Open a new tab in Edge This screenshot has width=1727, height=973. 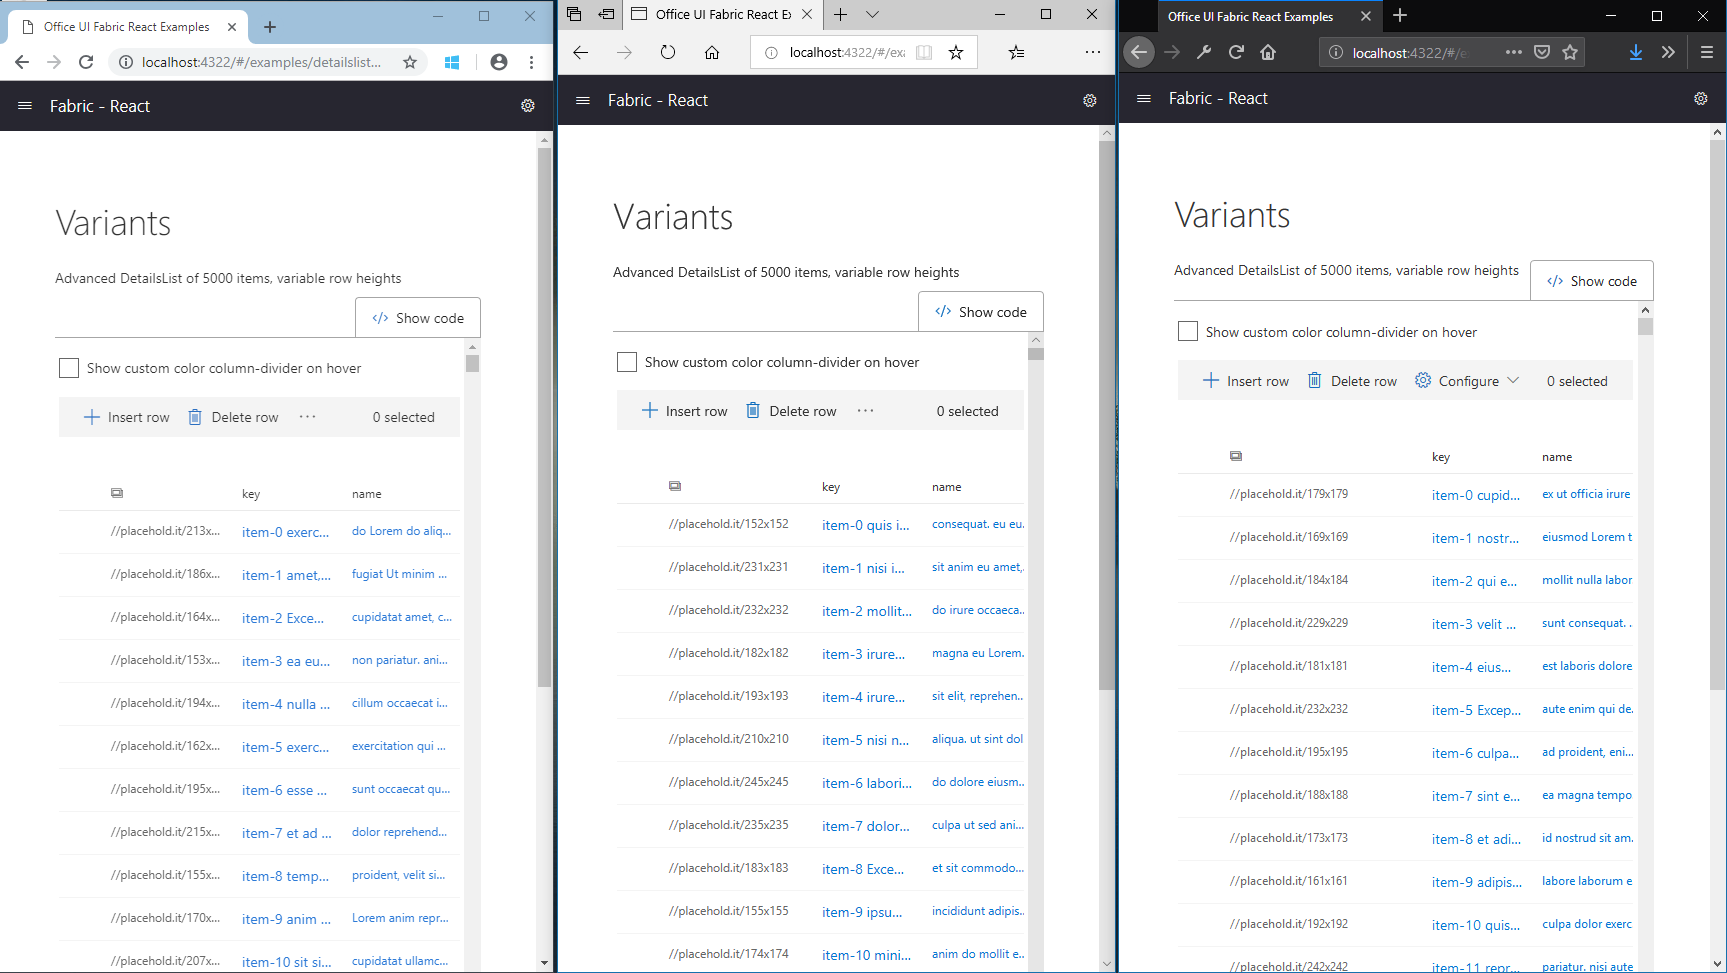pyautogui.click(x=841, y=14)
